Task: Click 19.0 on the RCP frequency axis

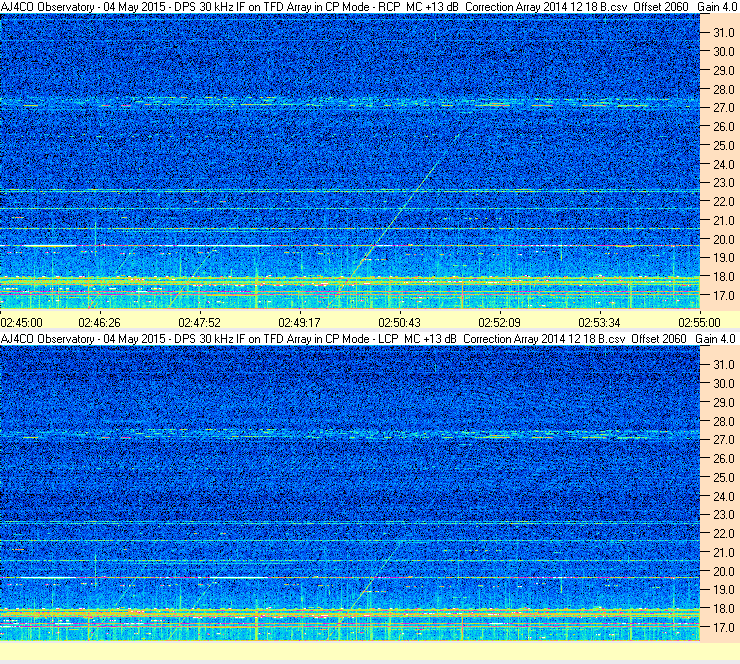Action: pos(723,258)
